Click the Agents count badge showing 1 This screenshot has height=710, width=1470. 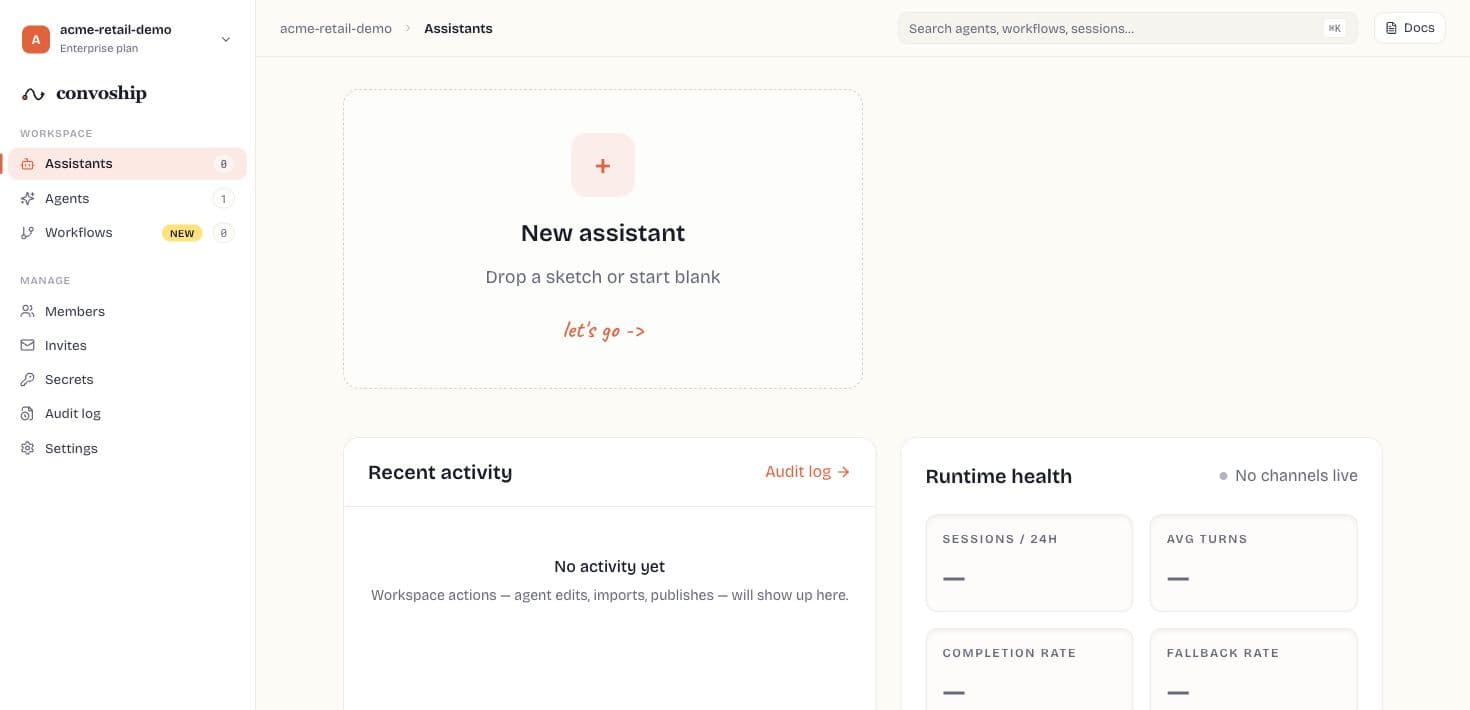pos(223,199)
